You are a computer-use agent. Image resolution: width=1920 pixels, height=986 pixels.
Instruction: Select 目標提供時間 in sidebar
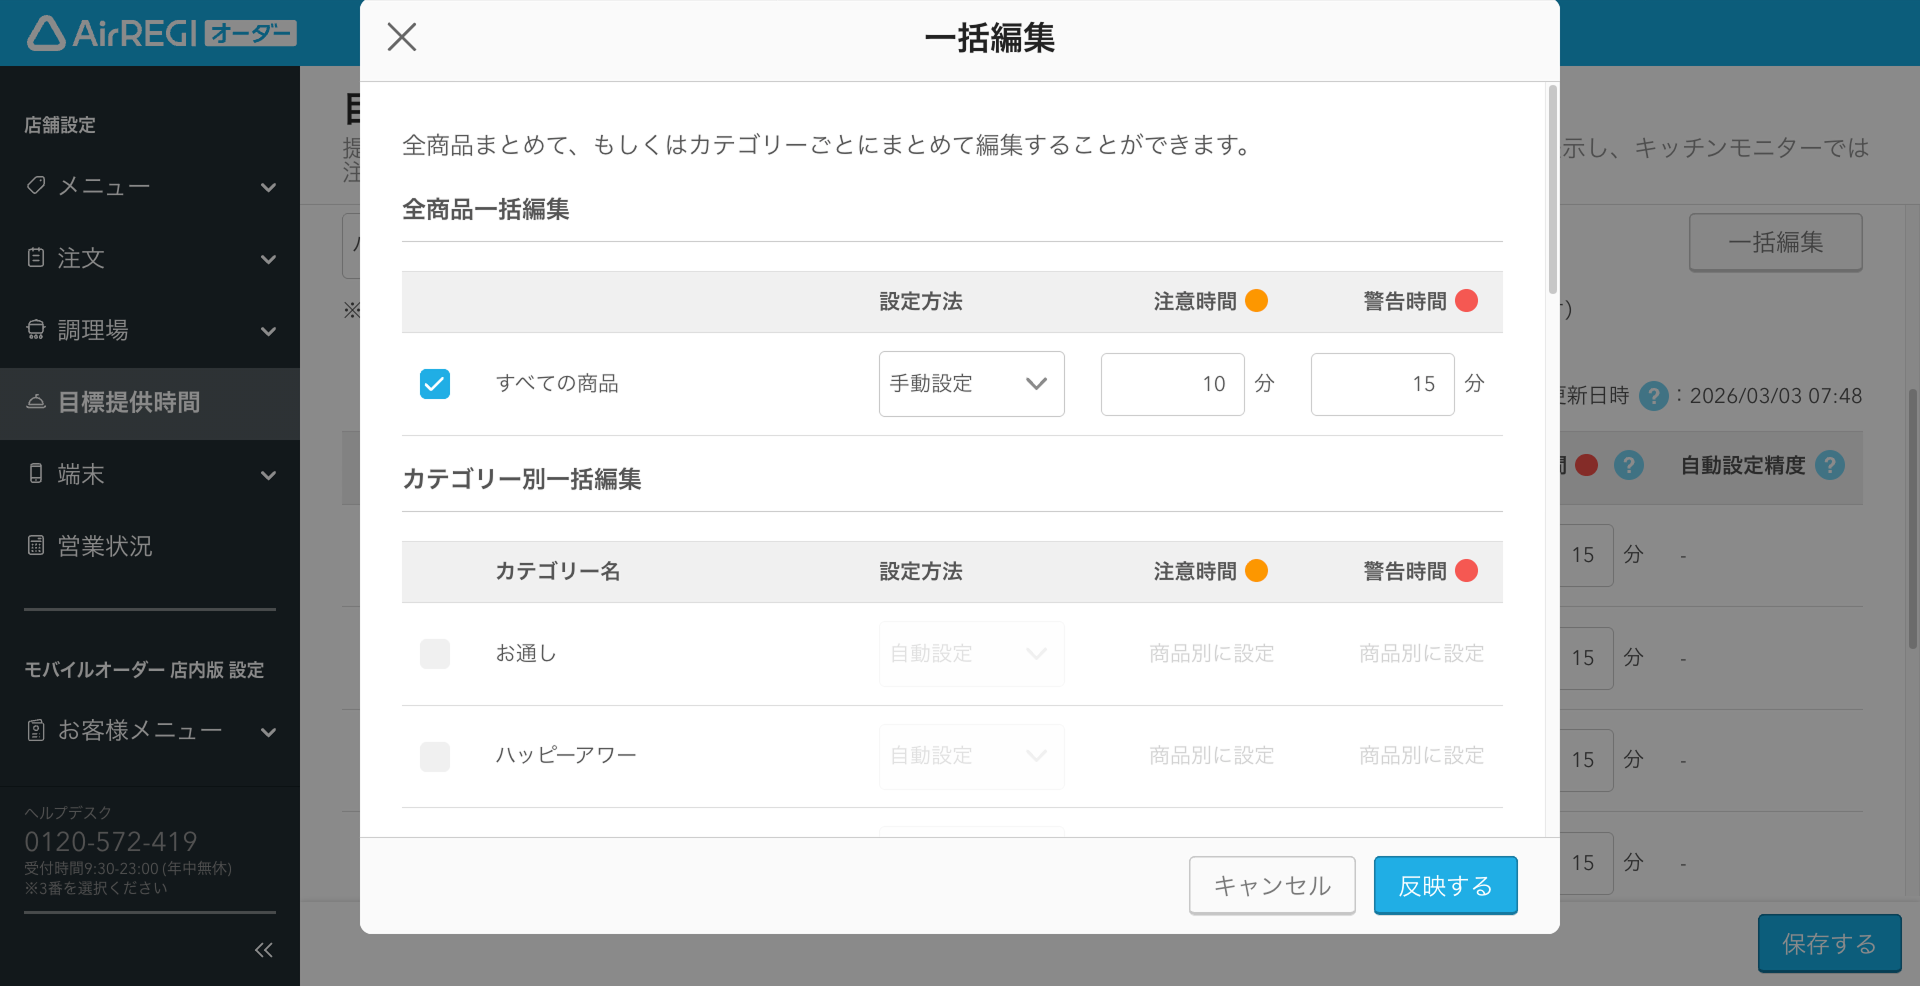click(150, 403)
